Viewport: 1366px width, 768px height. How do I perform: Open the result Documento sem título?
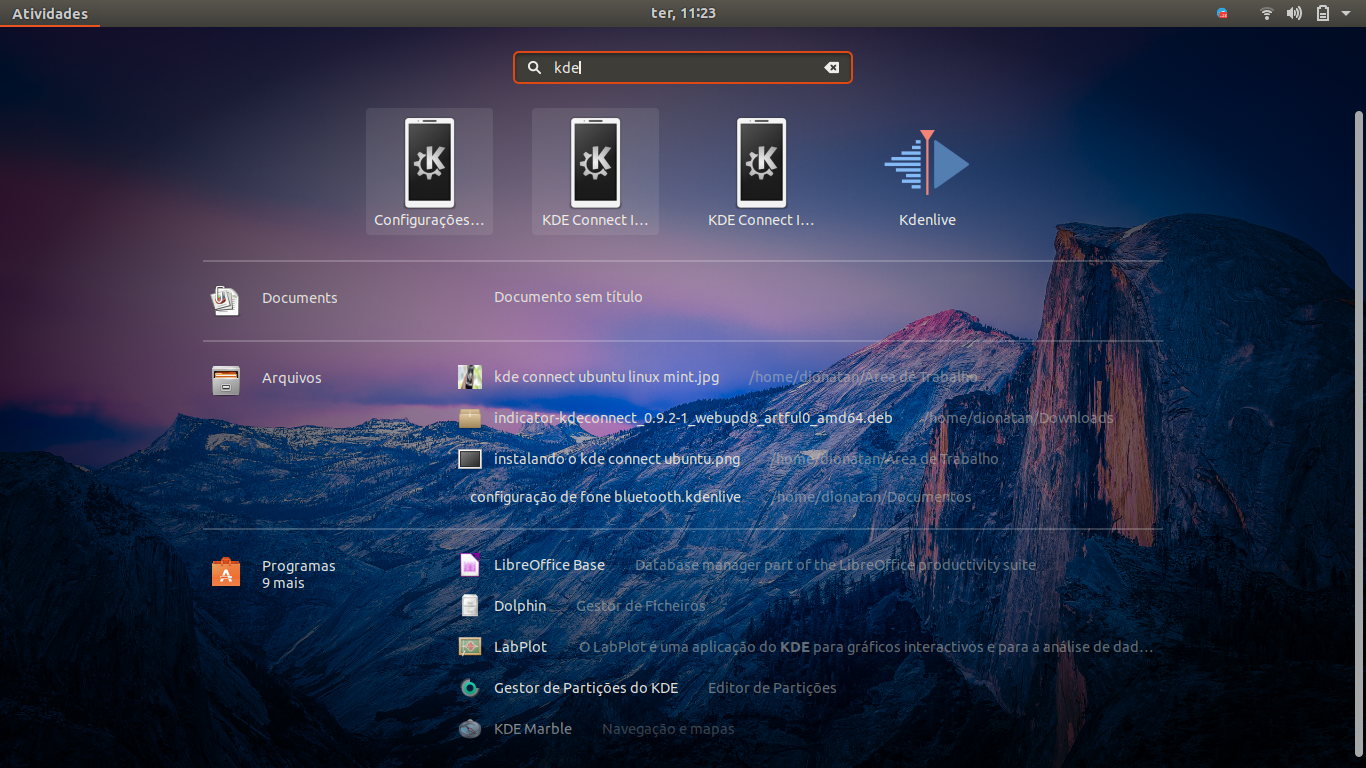point(568,297)
